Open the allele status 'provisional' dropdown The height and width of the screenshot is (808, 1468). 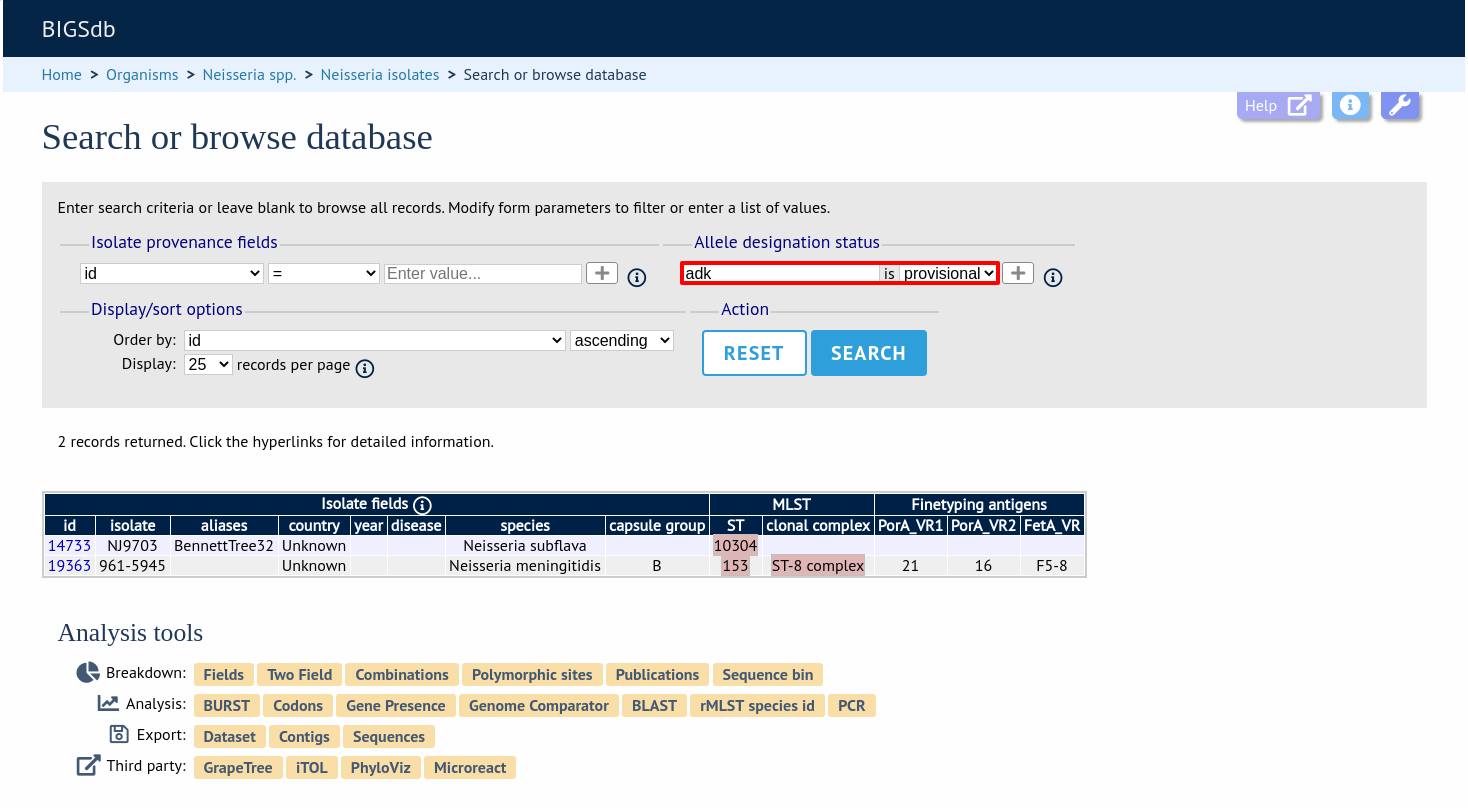pyautogui.click(x=949, y=273)
